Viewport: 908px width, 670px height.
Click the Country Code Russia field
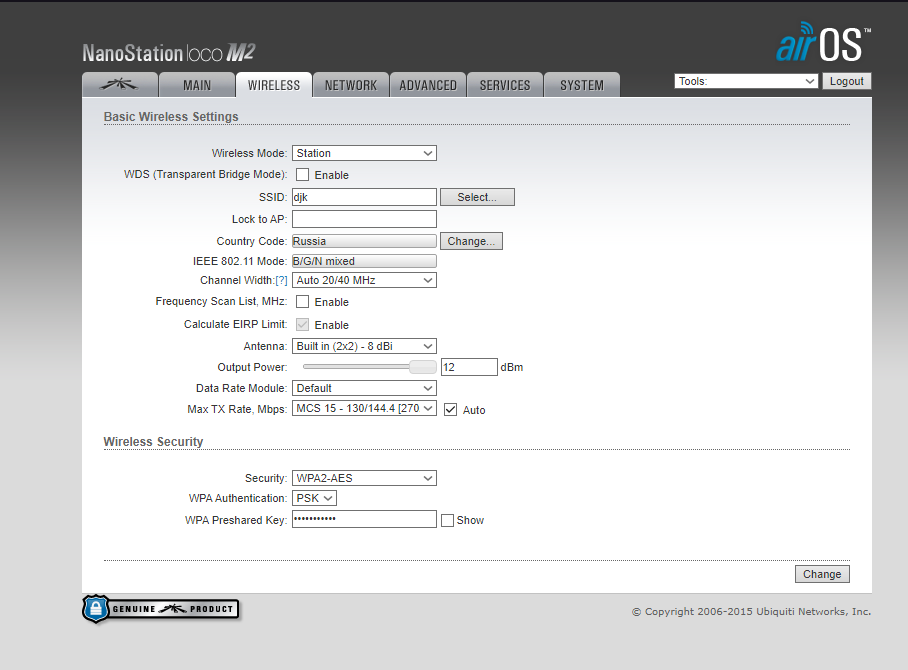[x=364, y=241]
